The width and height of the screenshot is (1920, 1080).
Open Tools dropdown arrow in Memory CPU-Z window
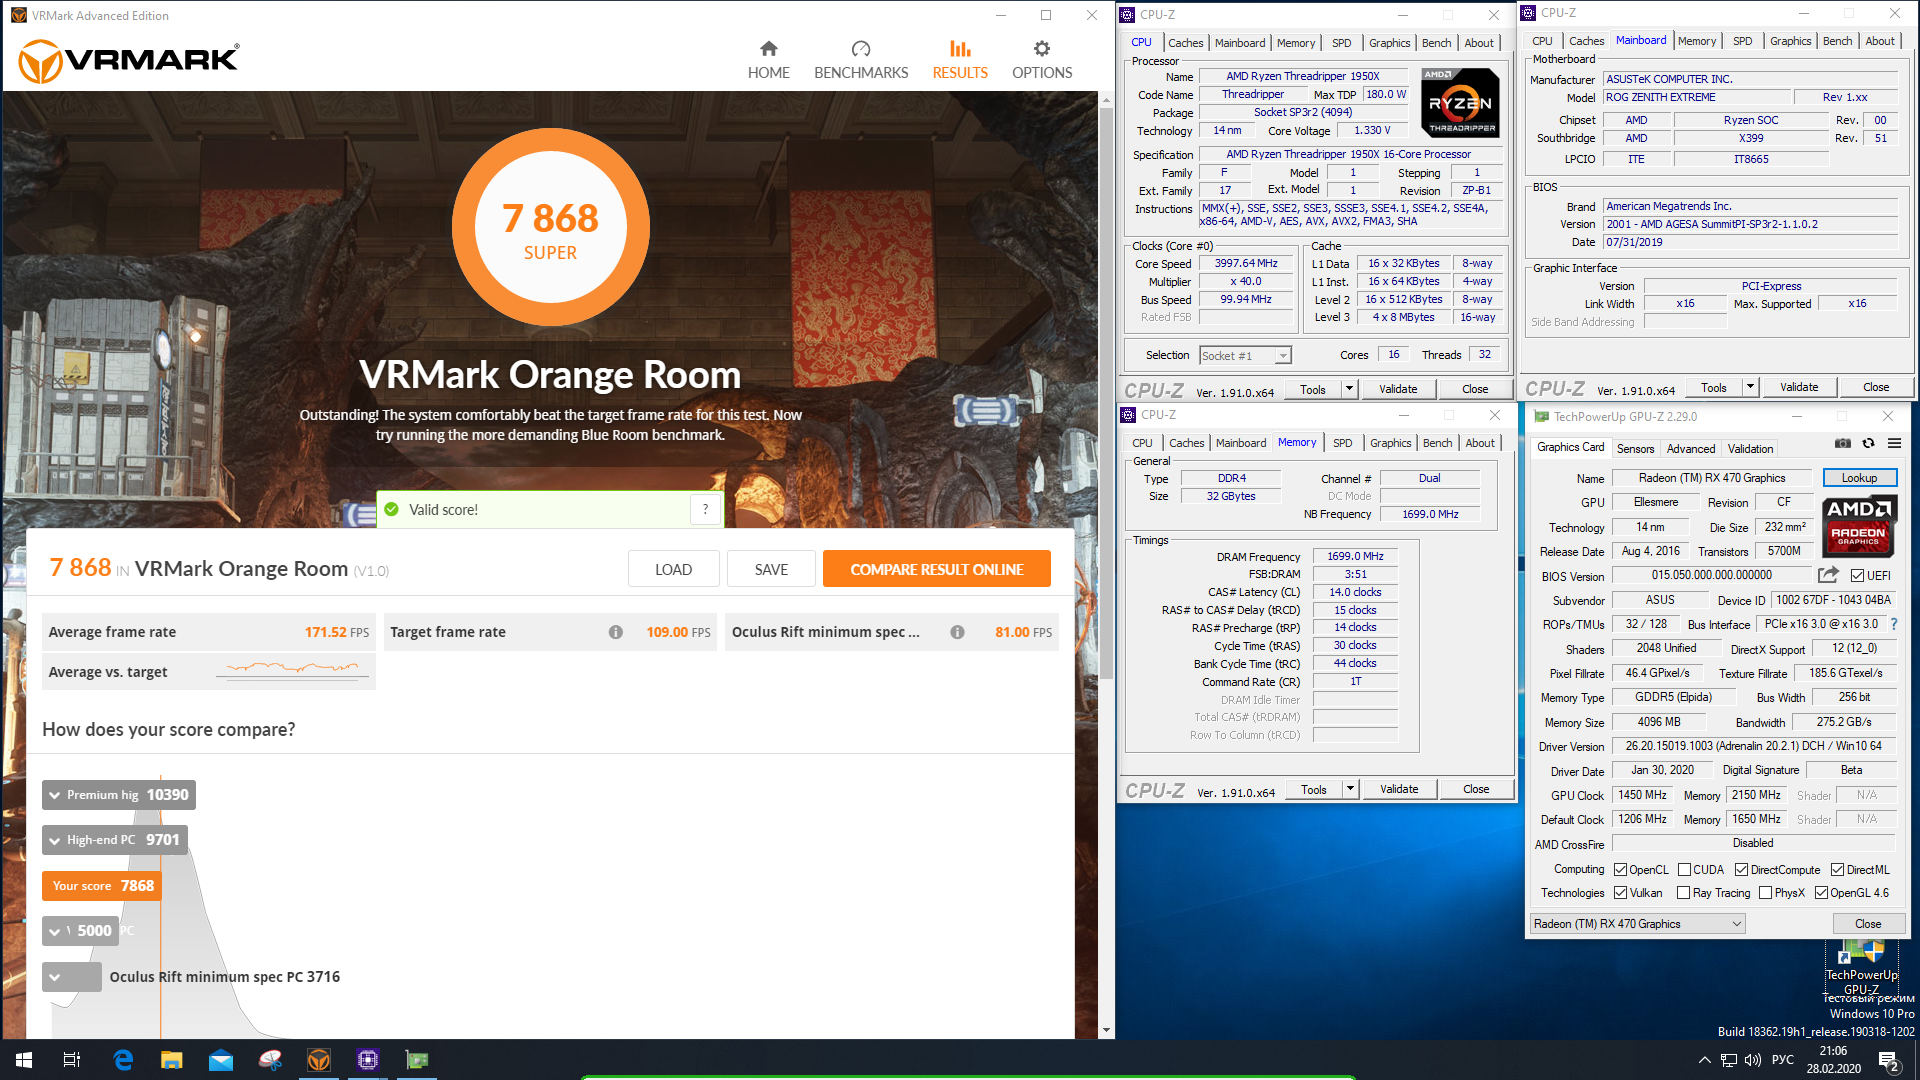point(1350,789)
